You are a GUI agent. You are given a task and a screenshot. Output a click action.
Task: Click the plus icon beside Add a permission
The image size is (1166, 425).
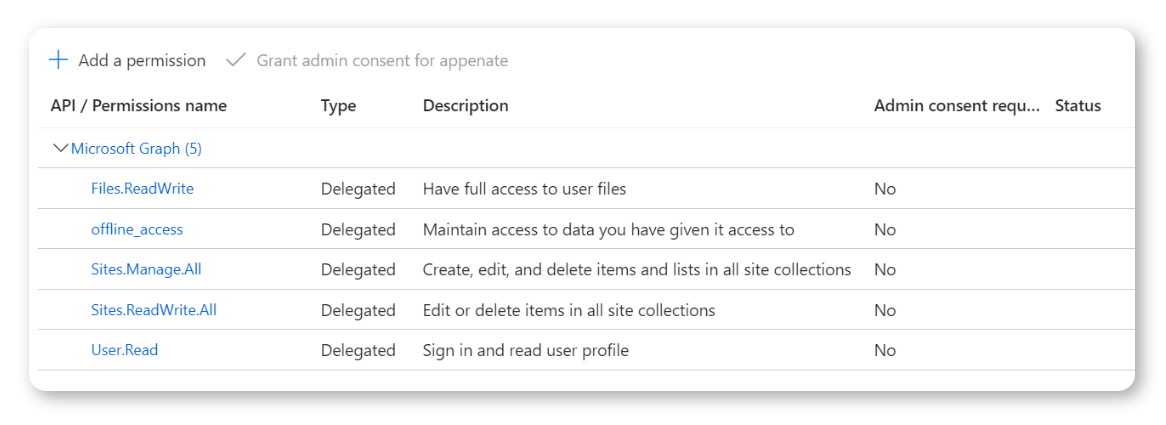point(59,60)
